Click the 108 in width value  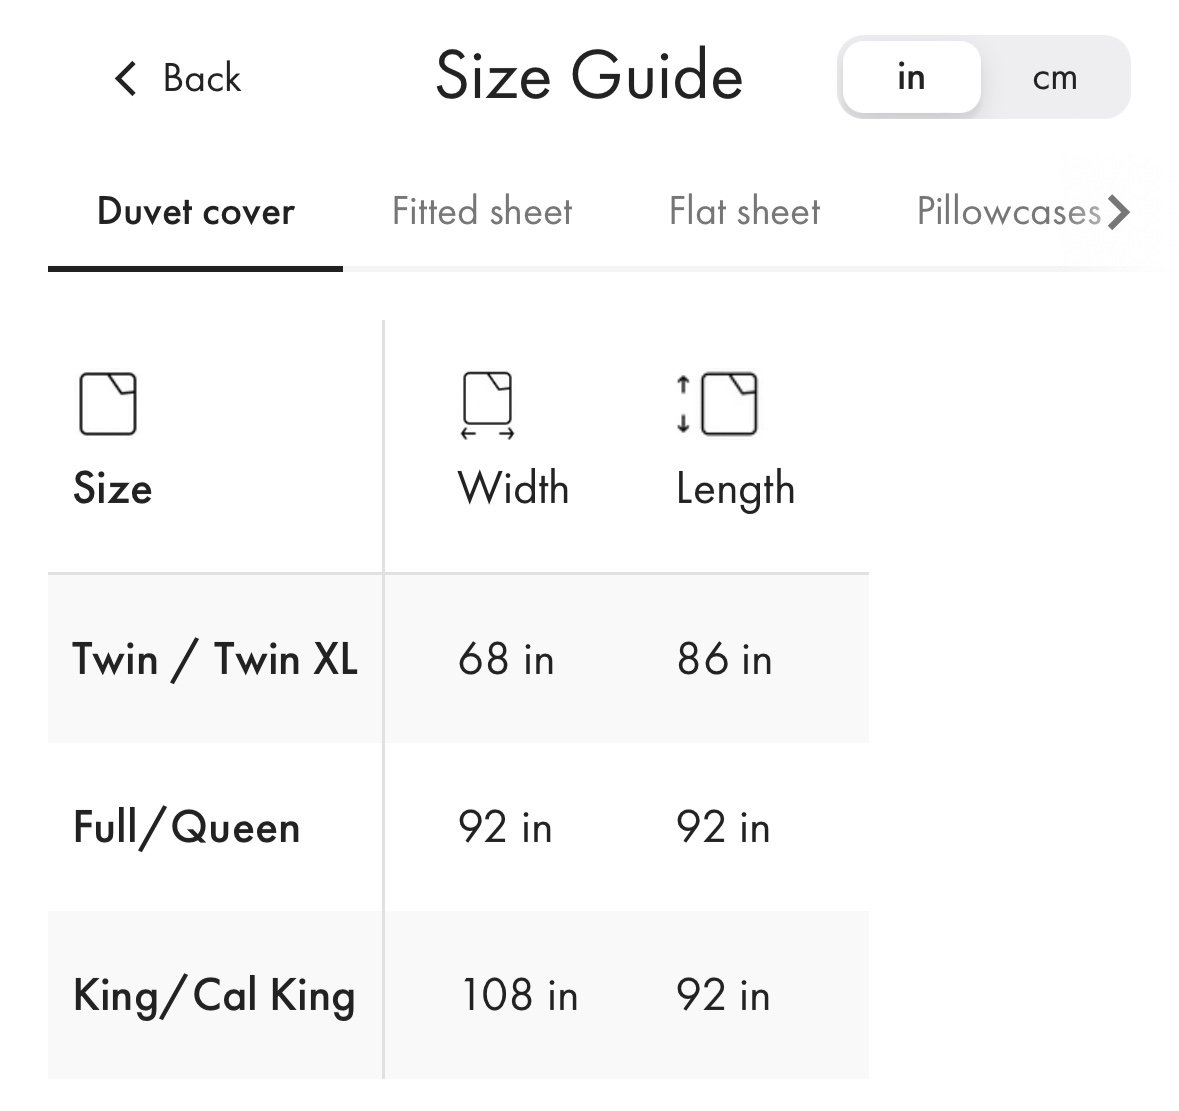[520, 995]
